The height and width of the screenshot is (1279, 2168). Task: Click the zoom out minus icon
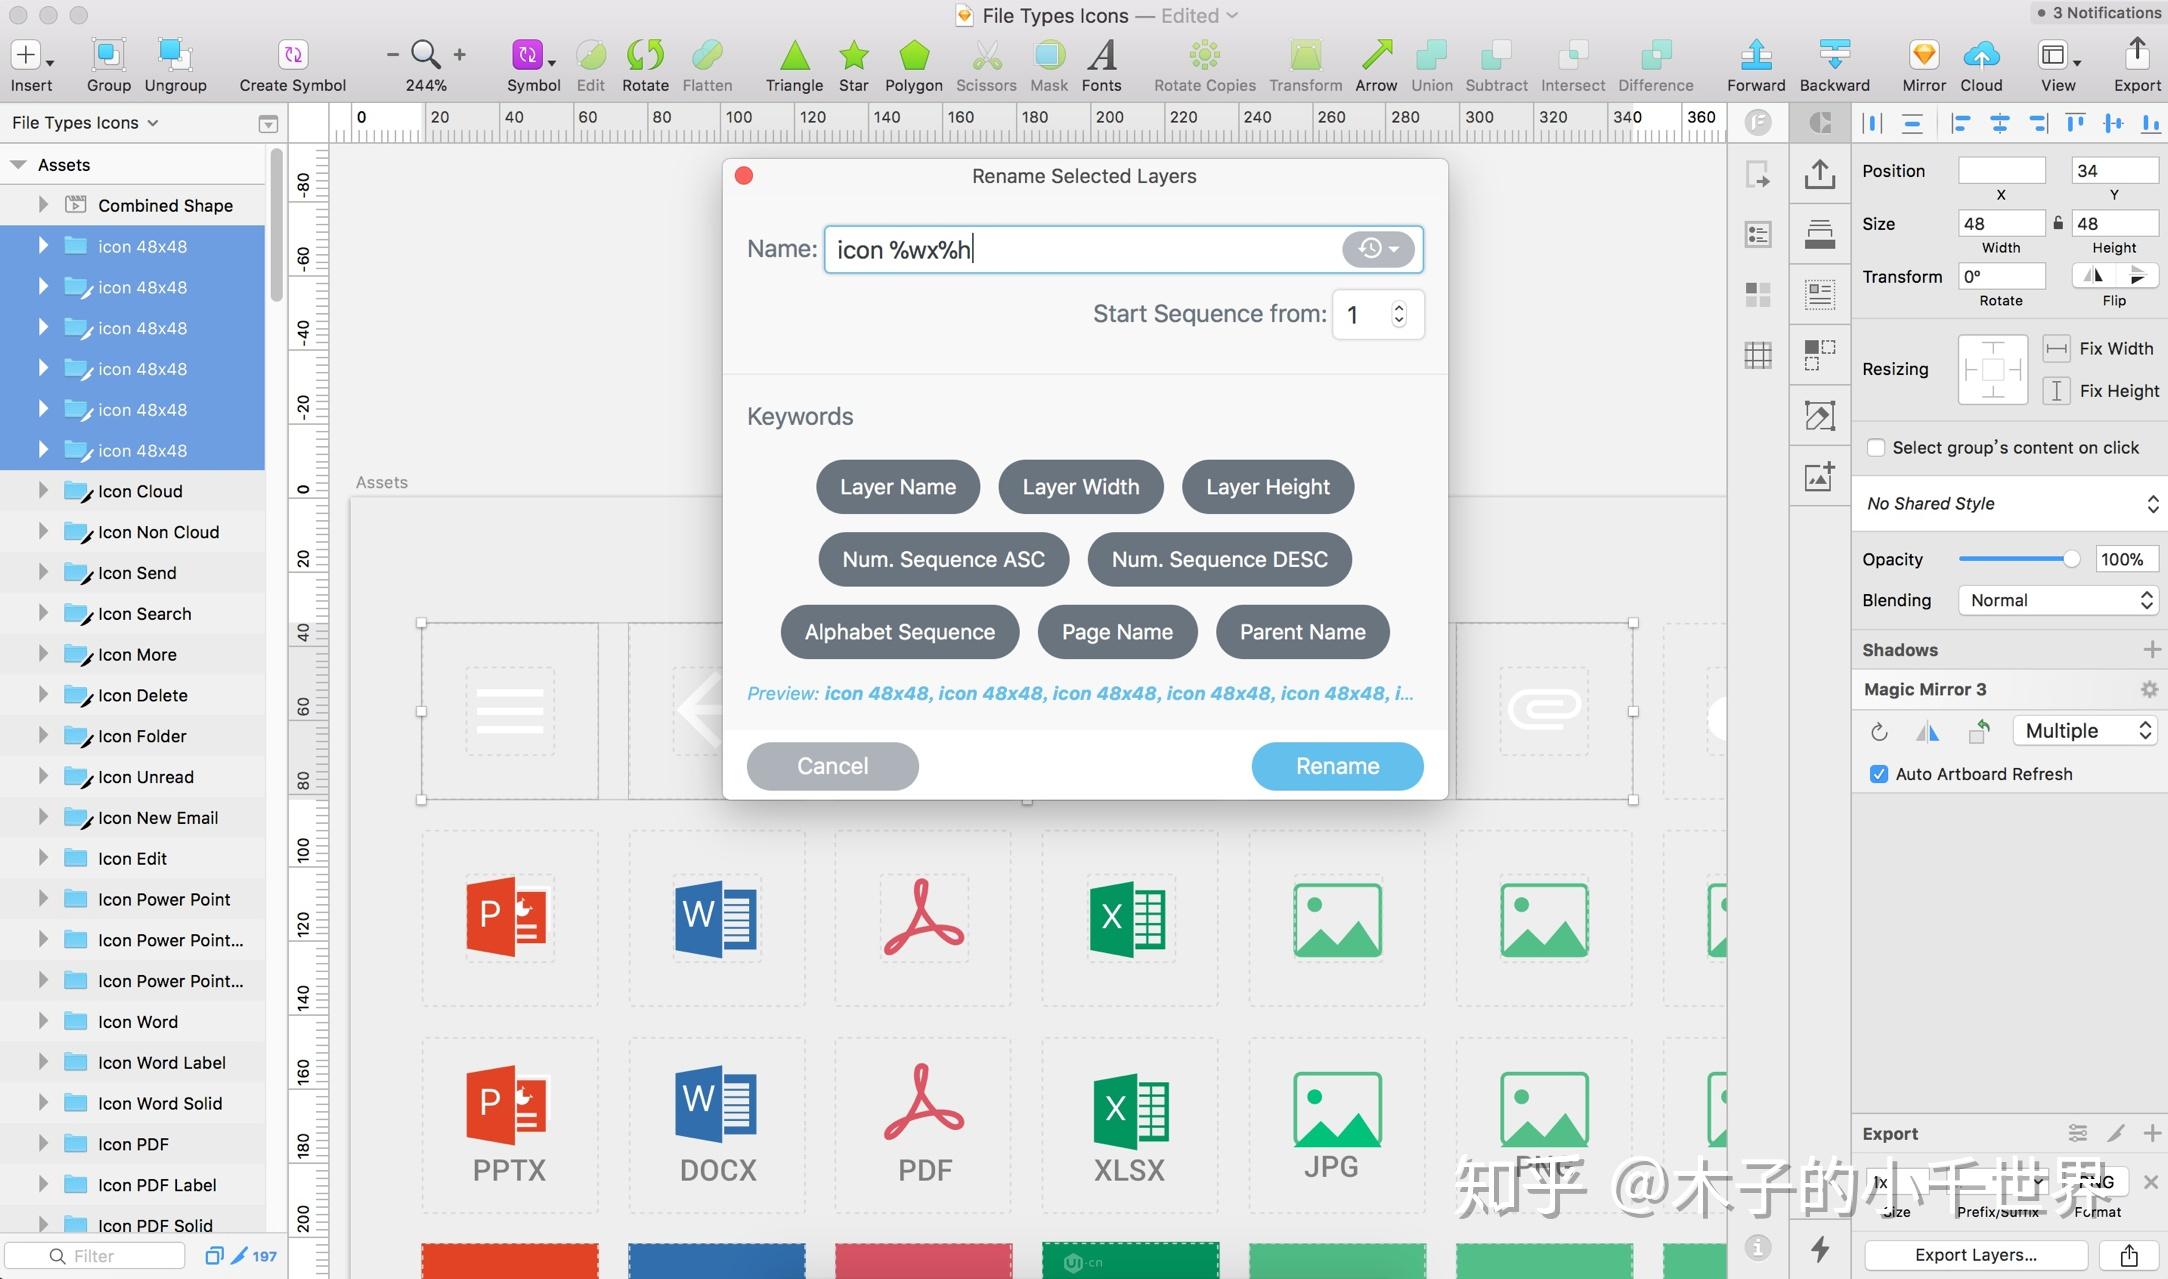pyautogui.click(x=393, y=55)
